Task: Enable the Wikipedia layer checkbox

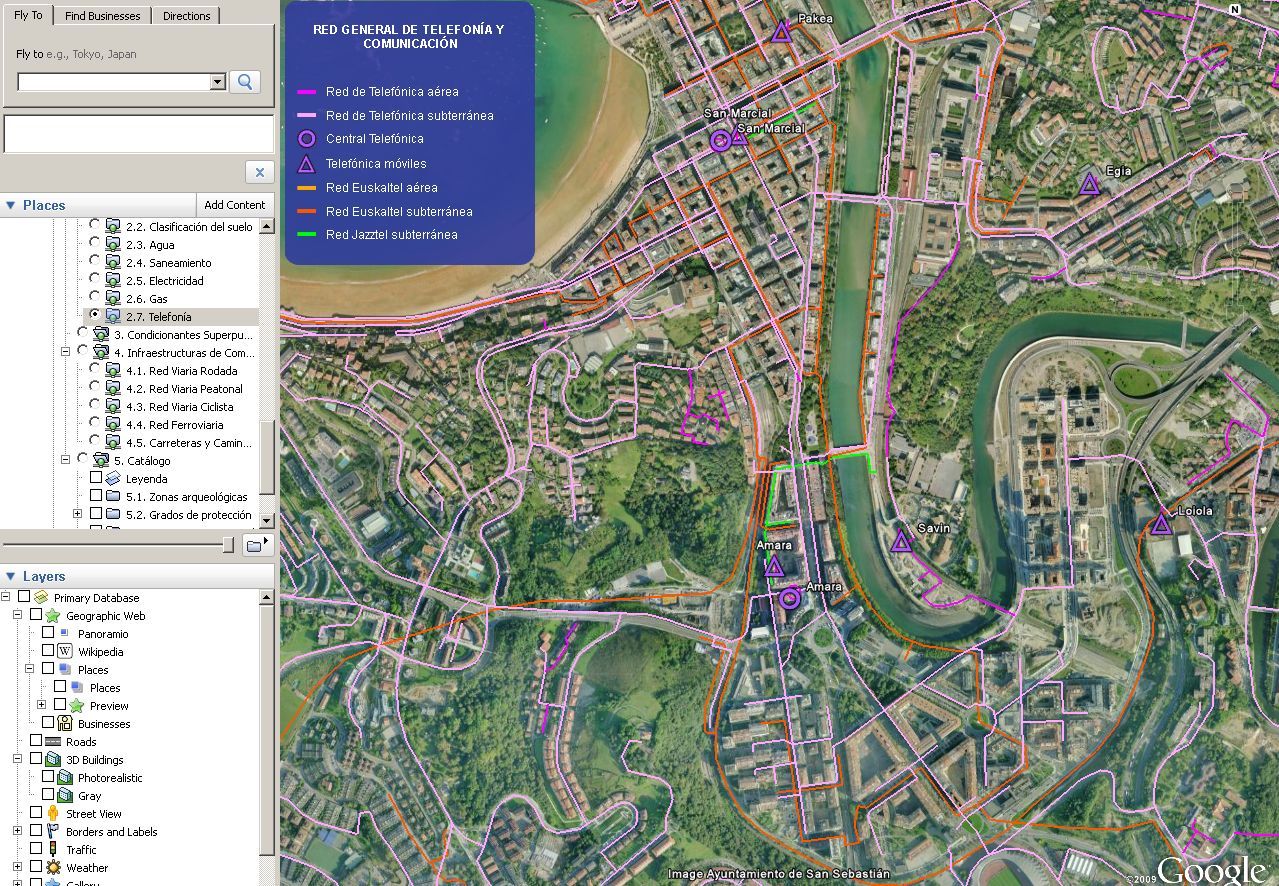Action: 48,652
